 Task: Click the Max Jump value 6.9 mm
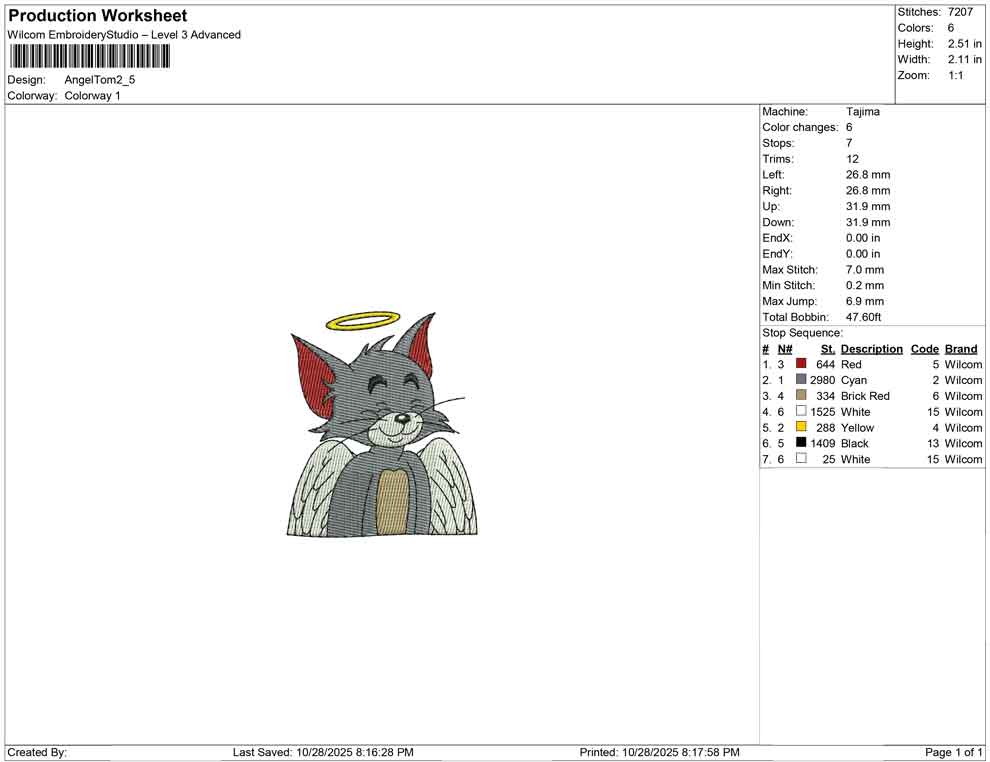[864, 301]
